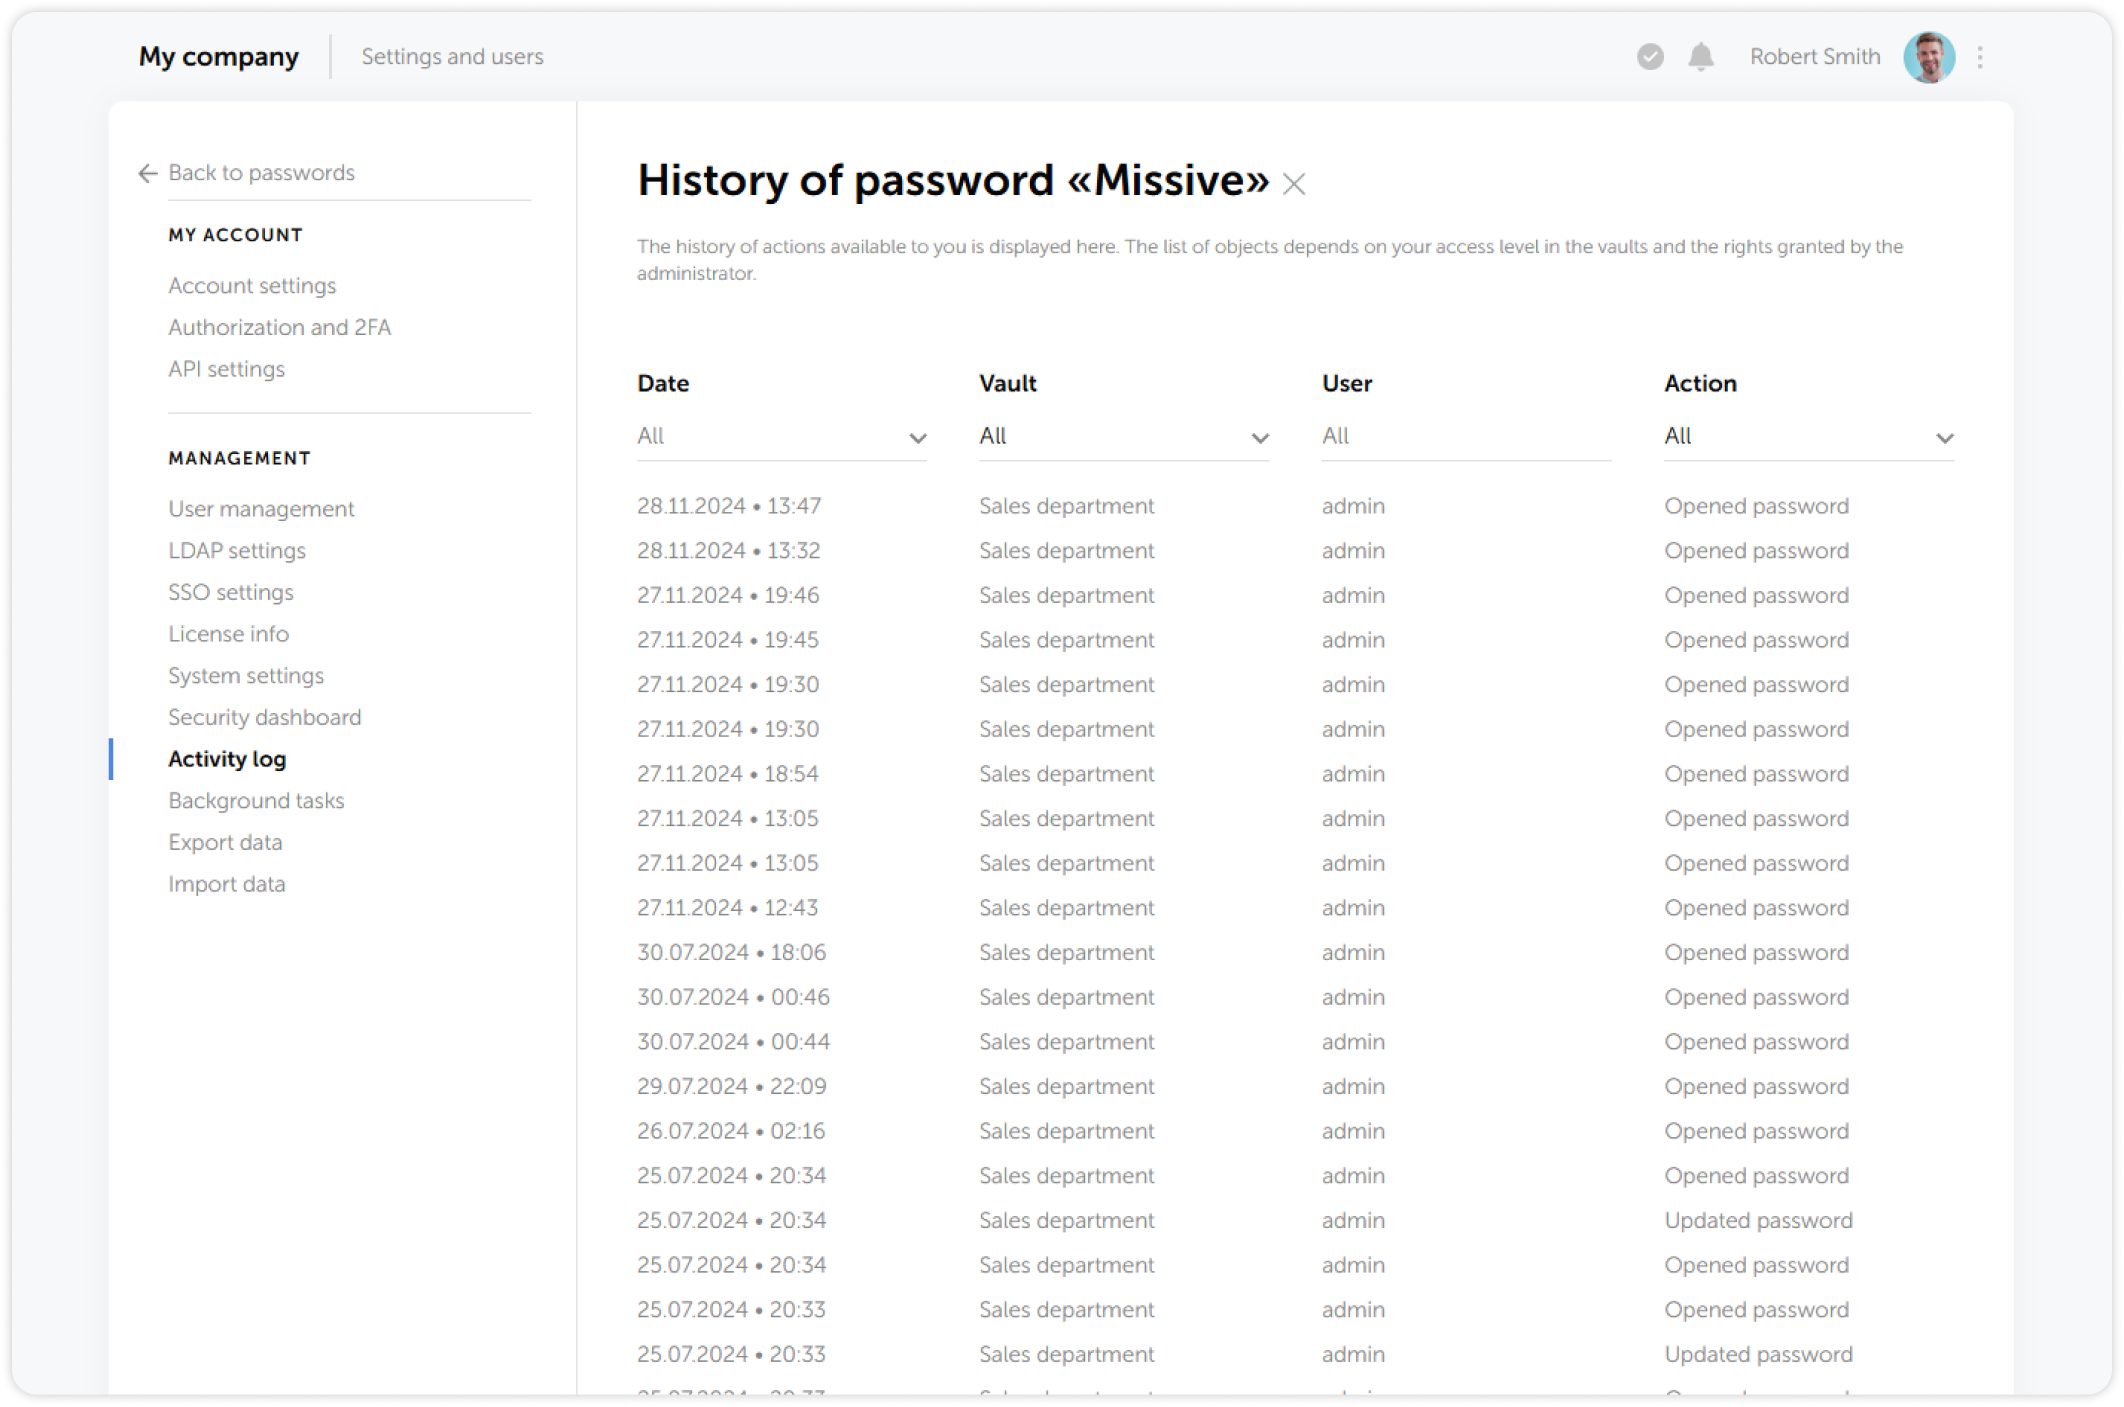Select Activity log in the sidebar
This screenshot has width=2124, height=1407.
227,758
